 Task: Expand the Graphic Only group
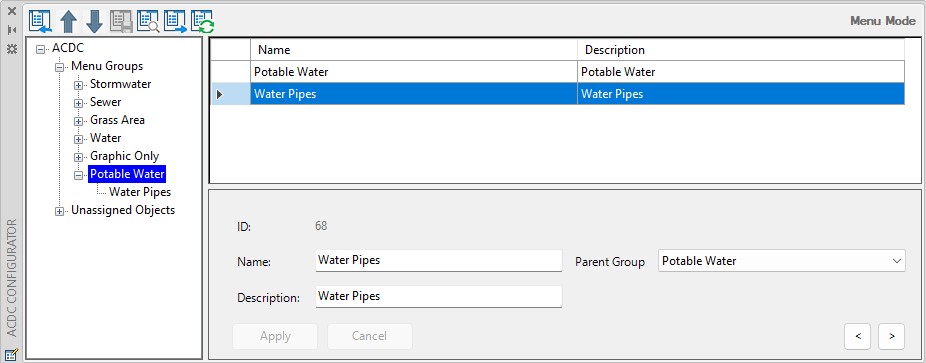[x=78, y=157]
